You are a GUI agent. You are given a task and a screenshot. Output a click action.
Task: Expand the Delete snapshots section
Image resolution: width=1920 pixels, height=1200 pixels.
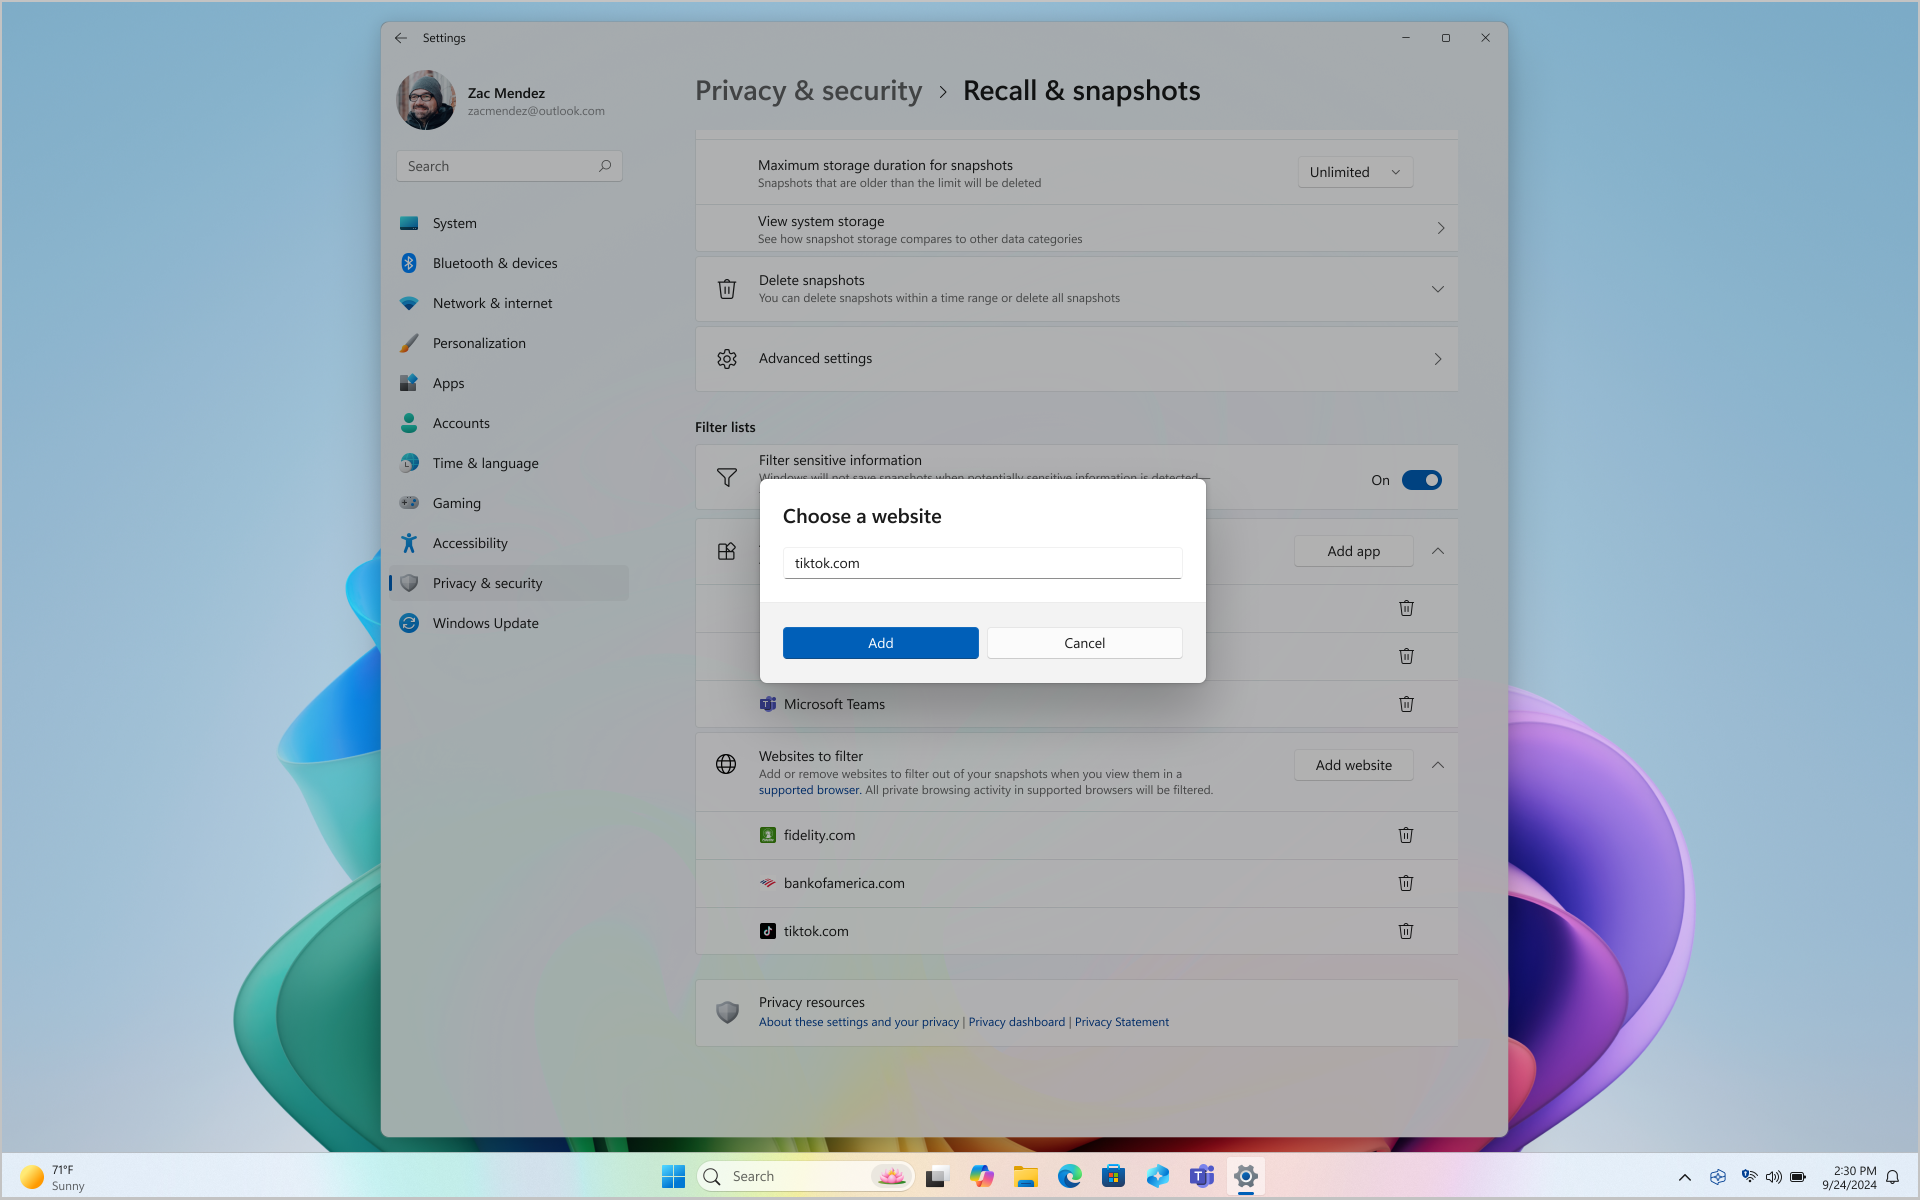[x=1438, y=288]
